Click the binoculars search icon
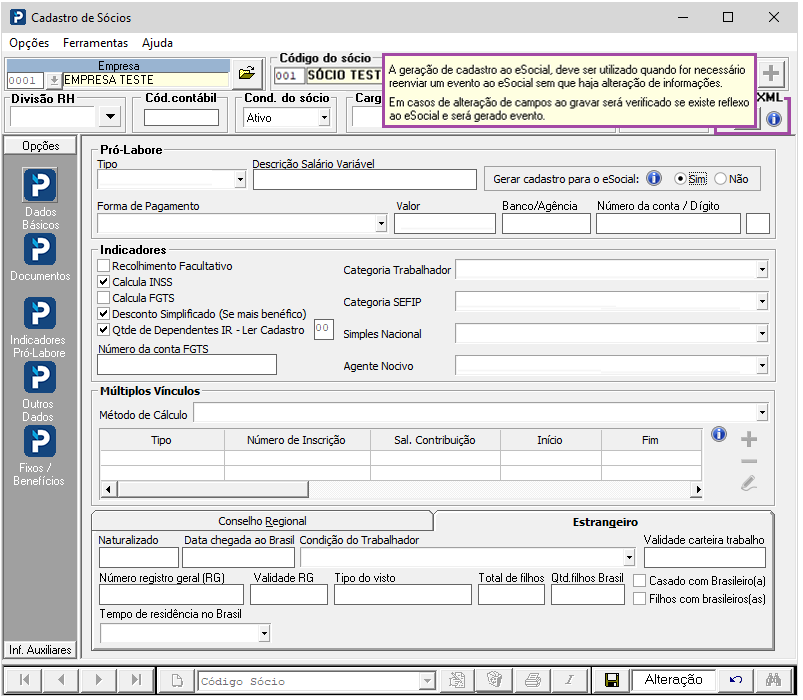 (x=773, y=680)
